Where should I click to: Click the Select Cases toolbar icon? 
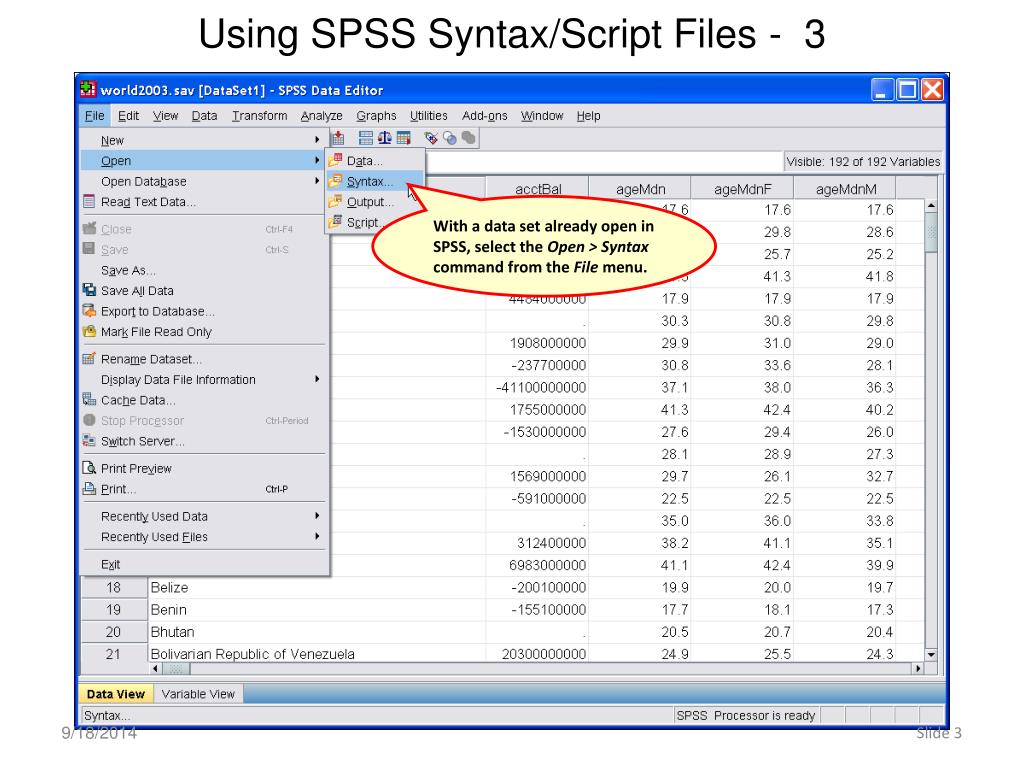point(404,138)
